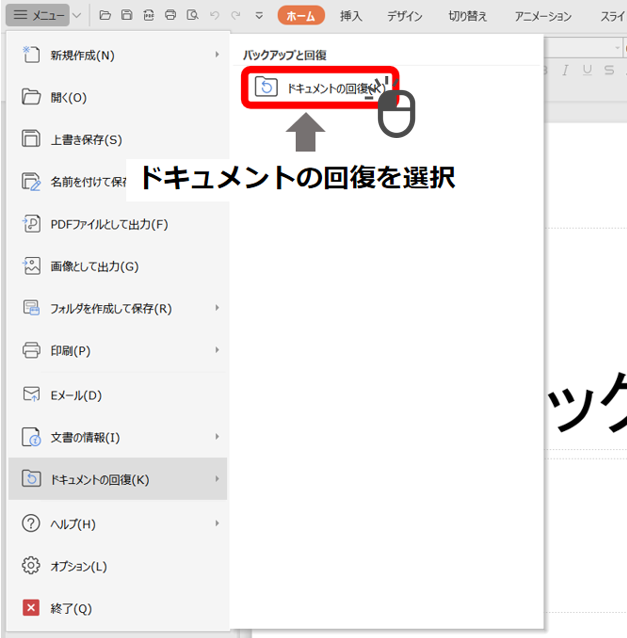This screenshot has height=638, width=627.
Task: Select 新規作成(N) menu entry
Action: (118, 55)
